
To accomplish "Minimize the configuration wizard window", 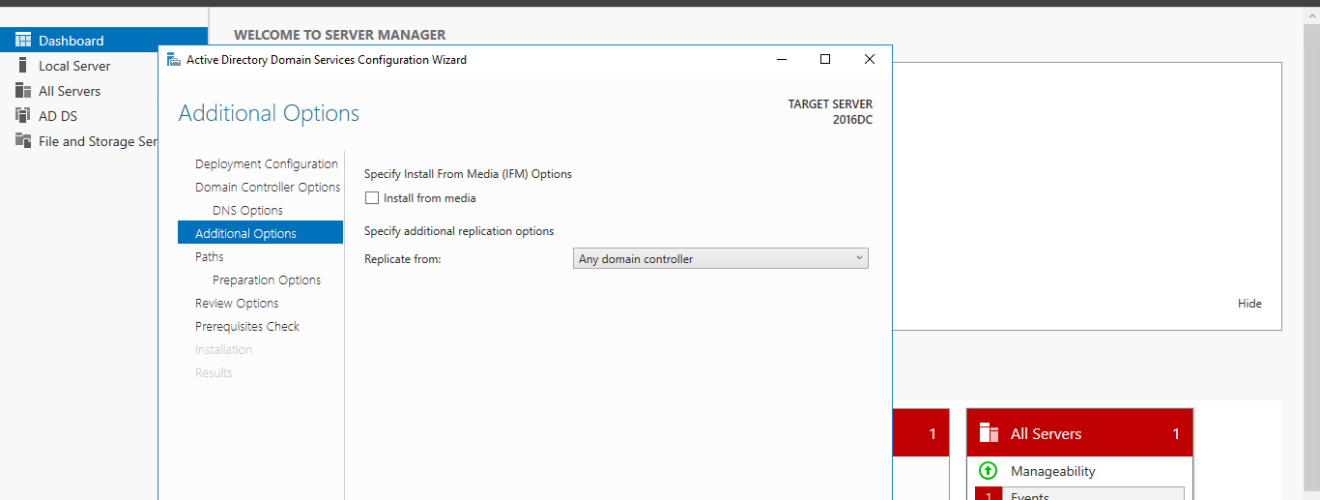I will [x=781, y=59].
